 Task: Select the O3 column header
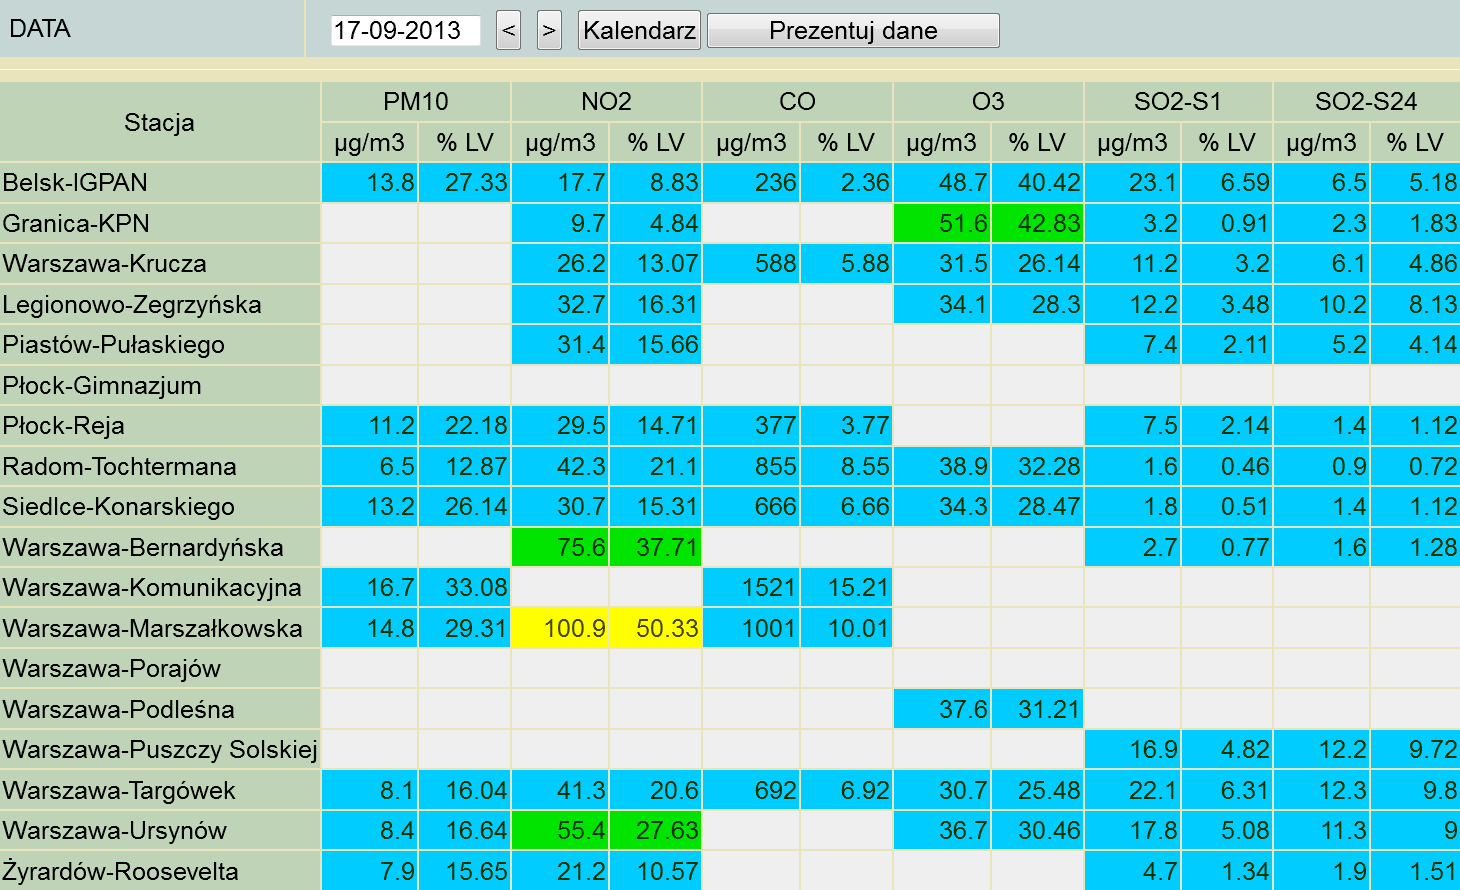(x=988, y=101)
